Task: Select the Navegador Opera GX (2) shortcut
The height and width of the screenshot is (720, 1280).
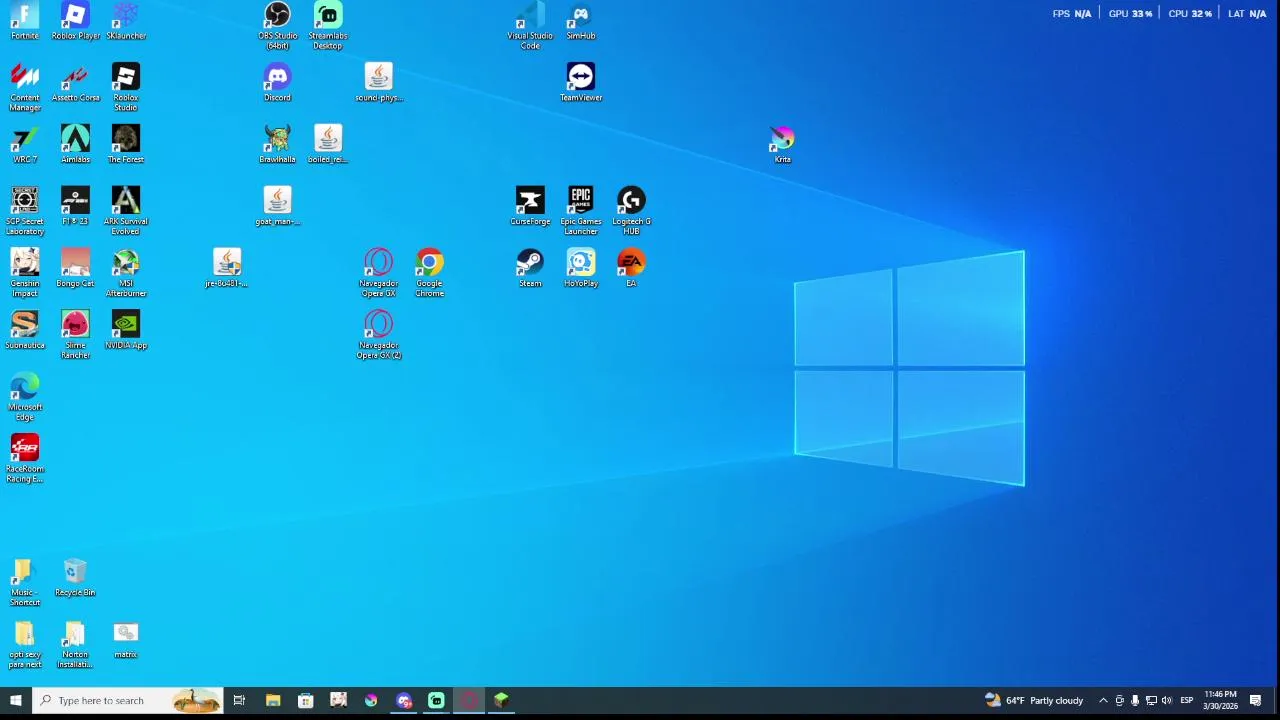Action: pyautogui.click(x=378, y=336)
